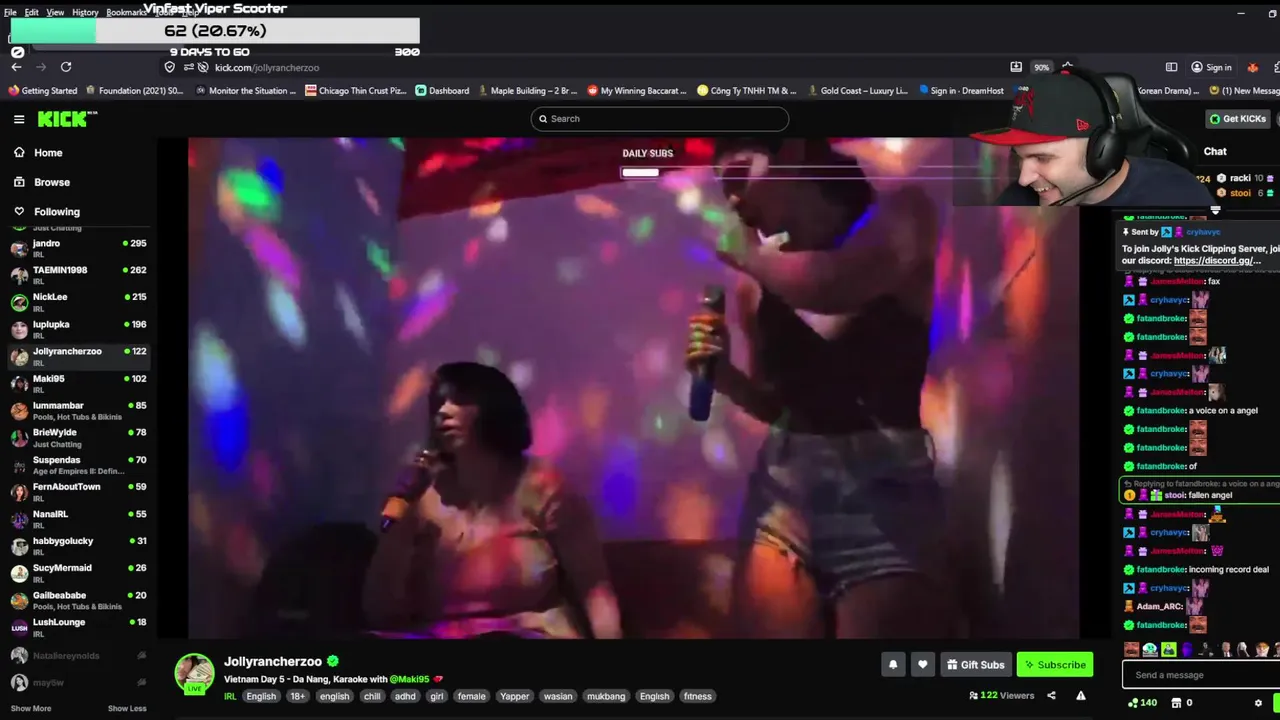
Task: Reload the page with the refresh icon
Action: click(66, 67)
